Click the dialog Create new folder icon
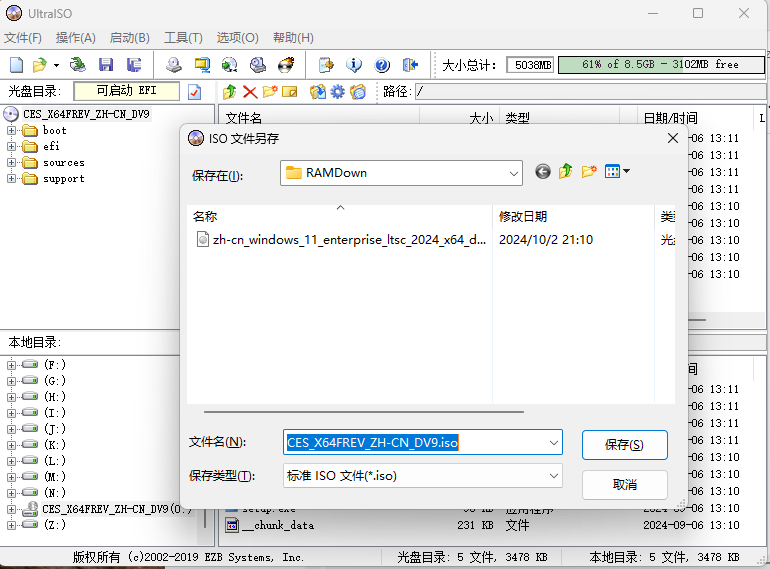The width and height of the screenshot is (770, 569). 589,171
